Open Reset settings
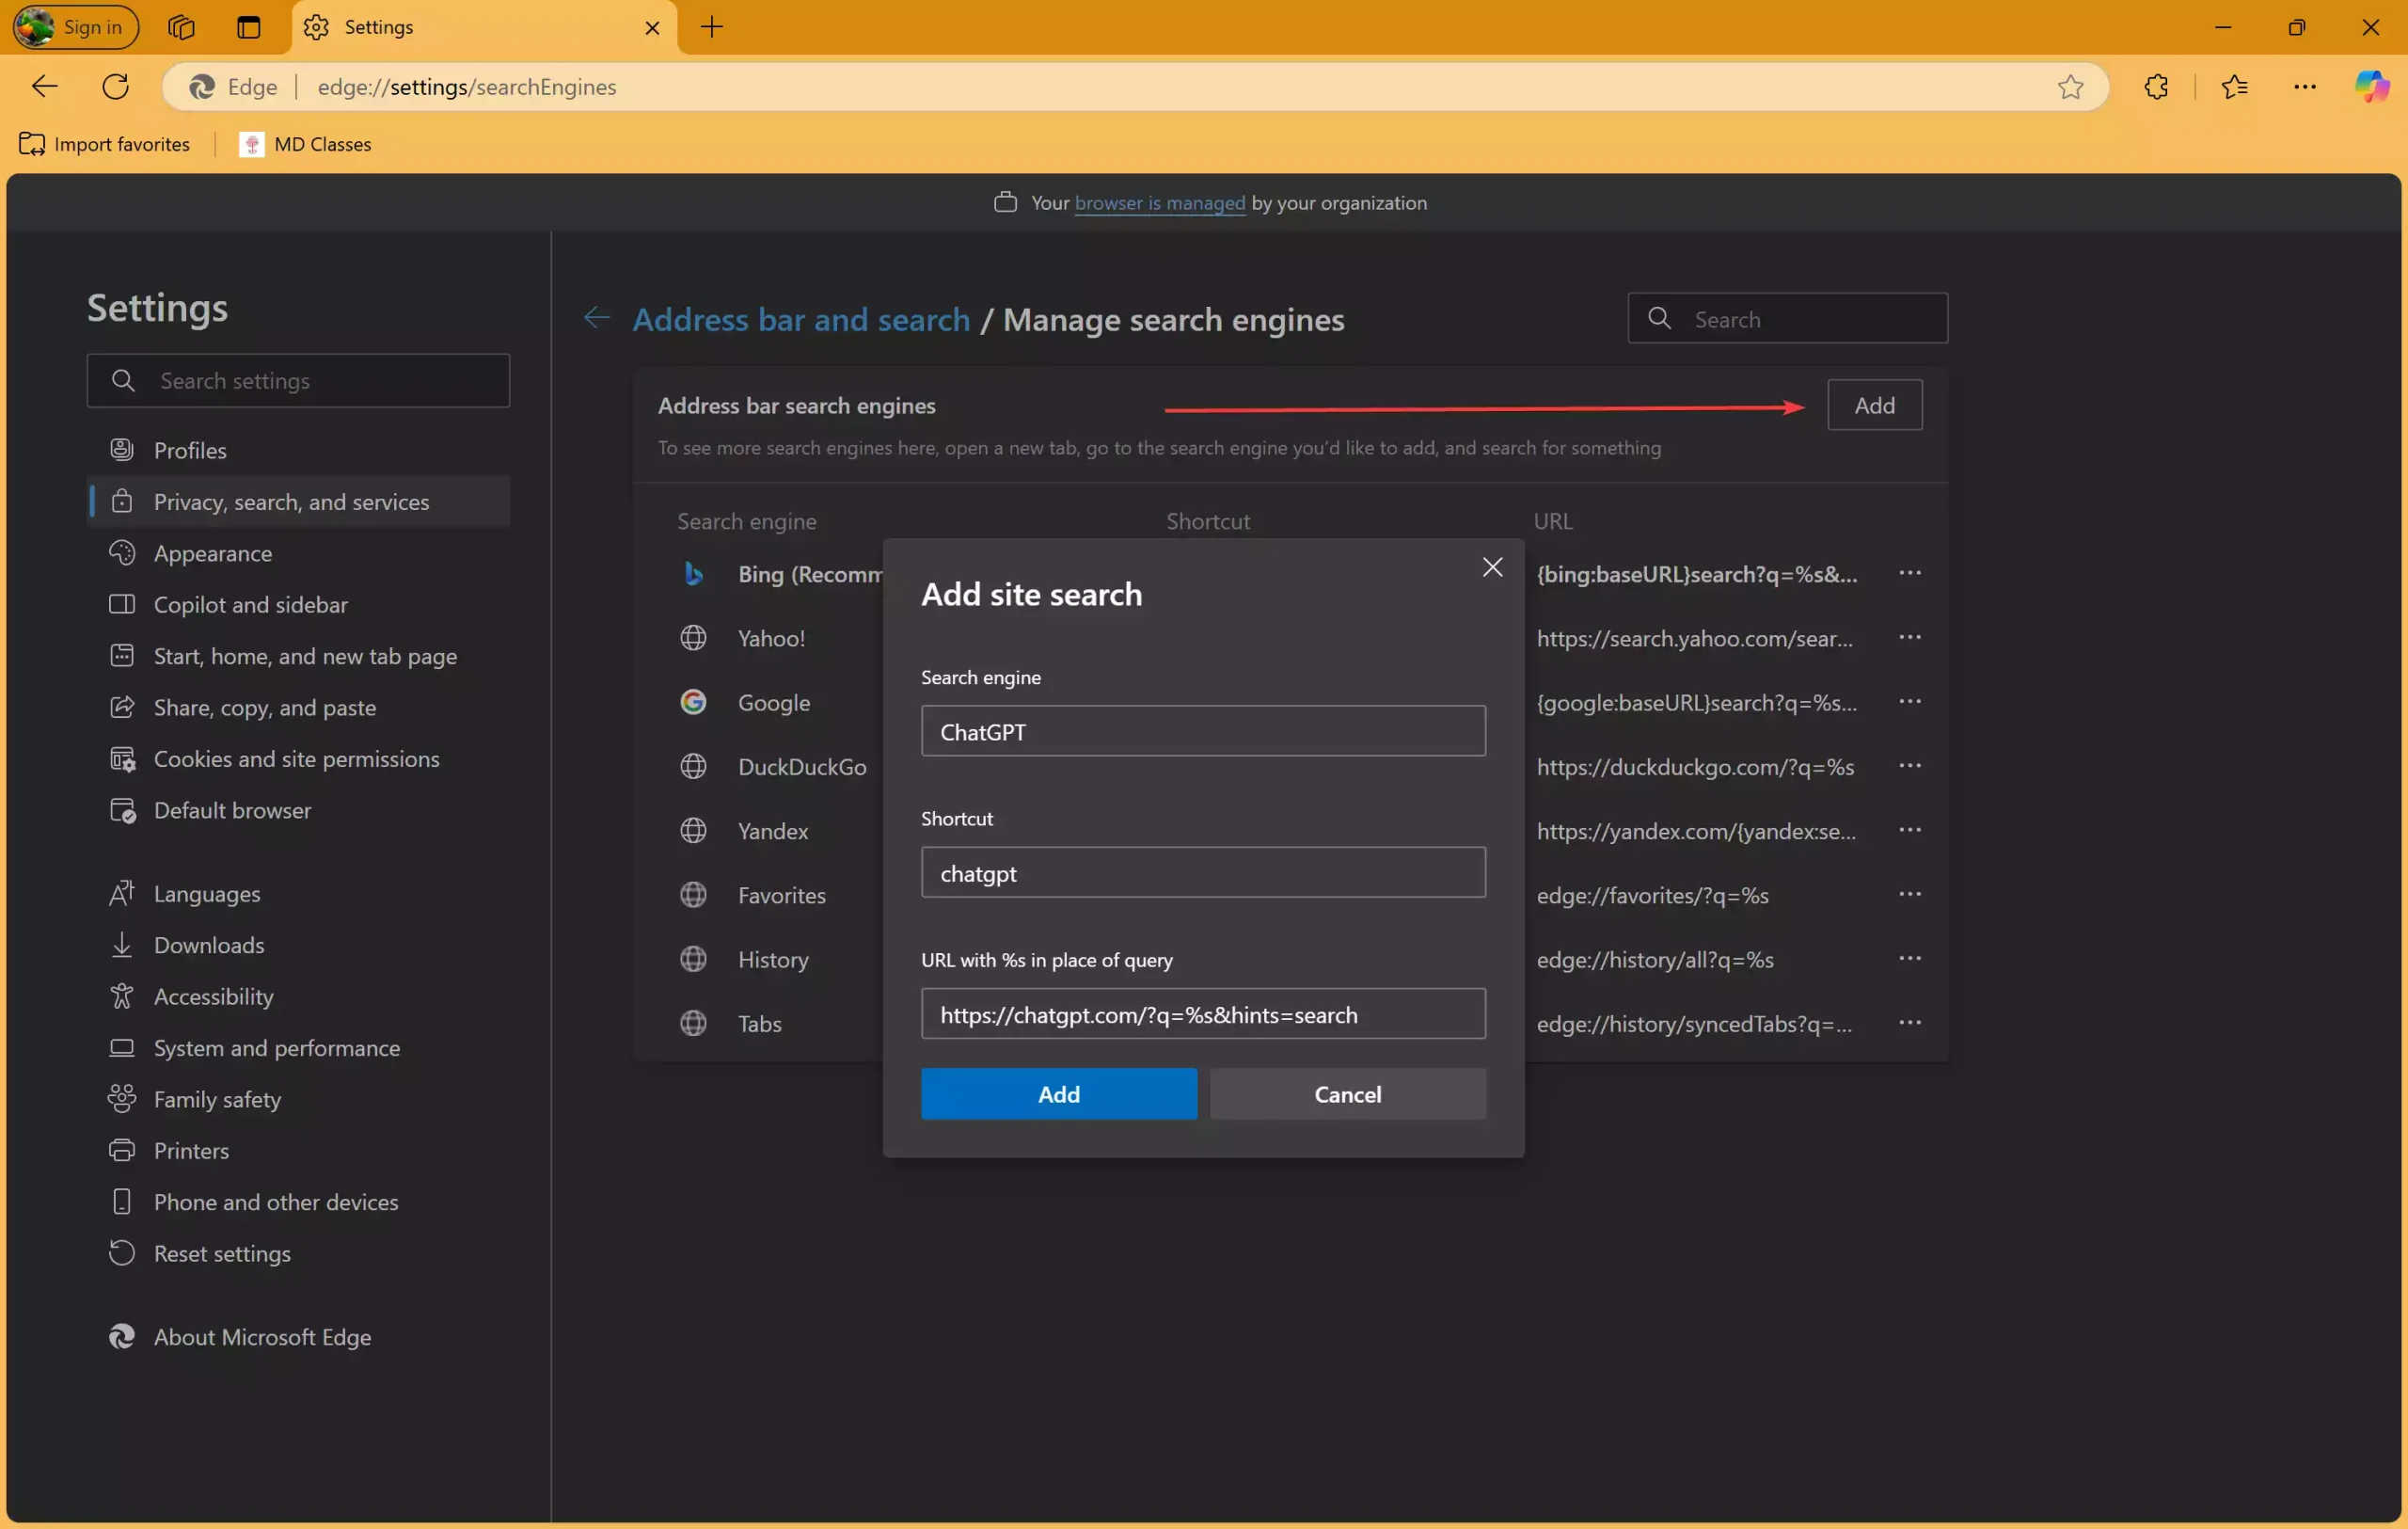This screenshot has height=1529, width=2408. click(298, 1254)
